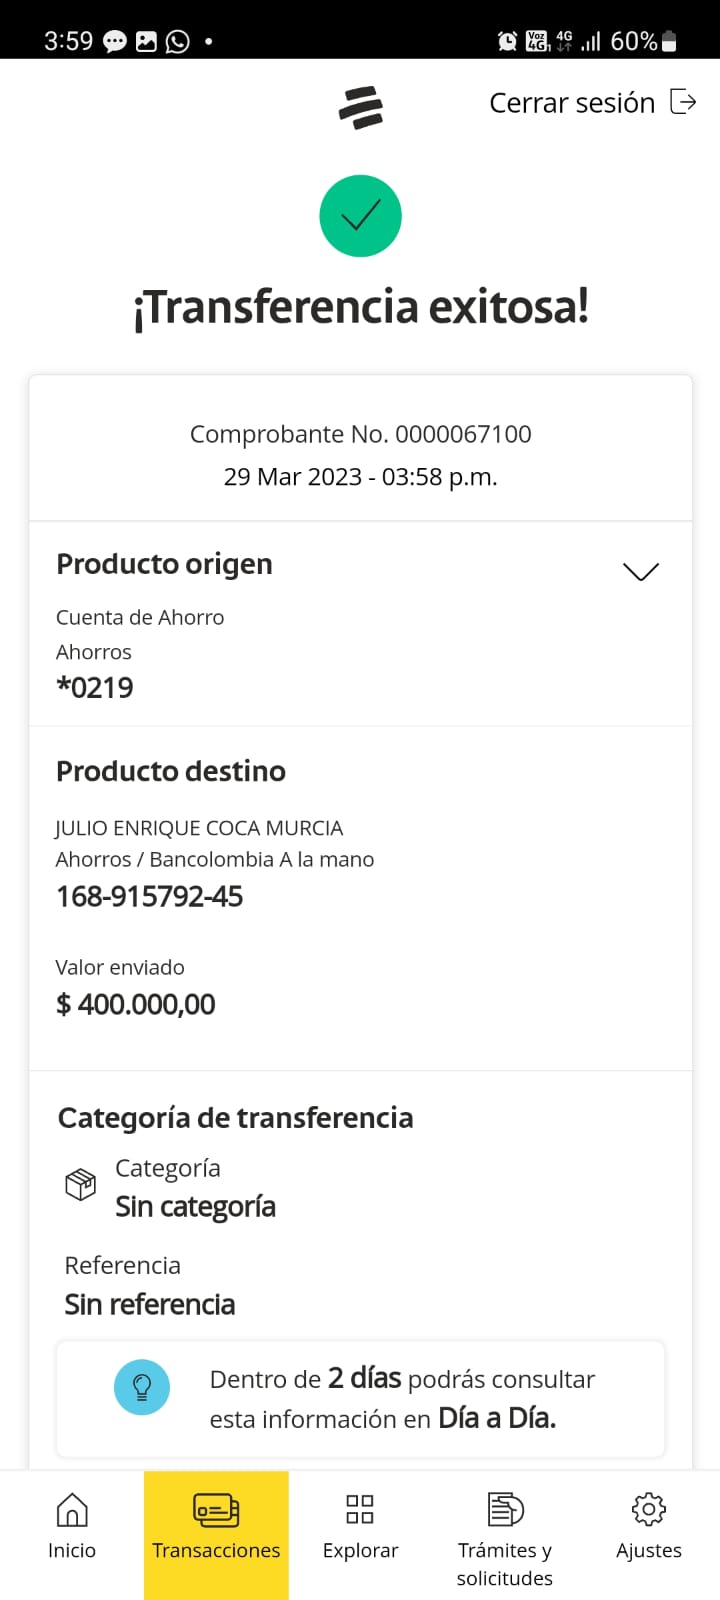The height and width of the screenshot is (1600, 720).
Task: Open Inicio home icon
Action: [72, 1510]
